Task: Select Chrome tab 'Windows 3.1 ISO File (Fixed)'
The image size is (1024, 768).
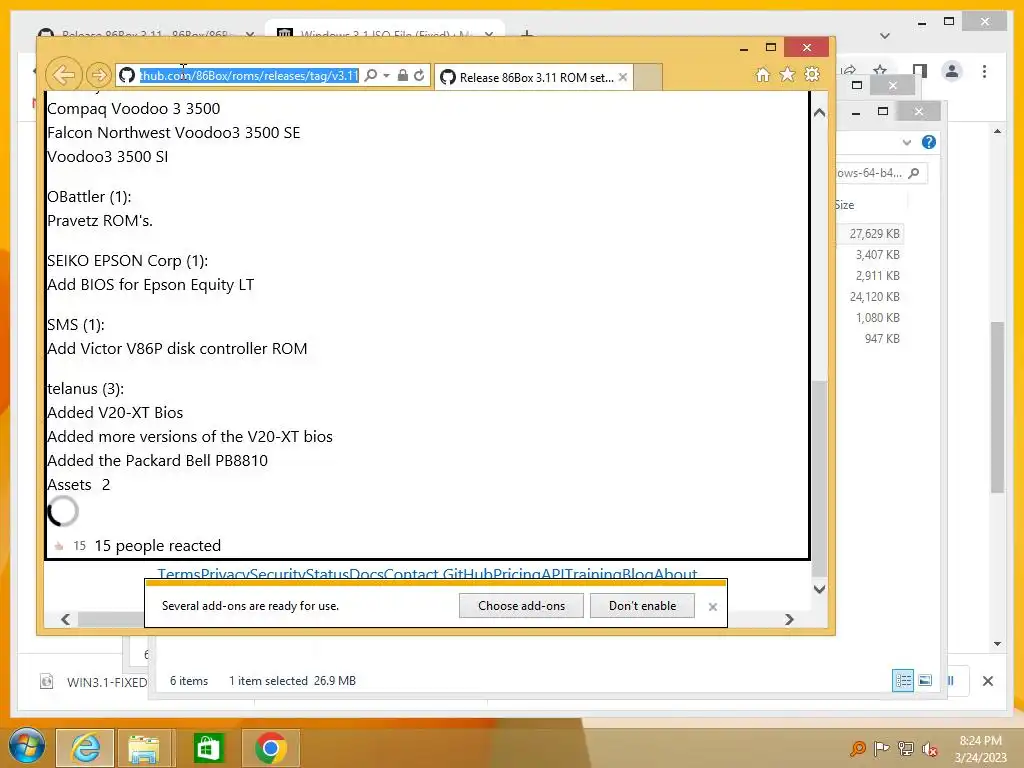Action: (385, 31)
